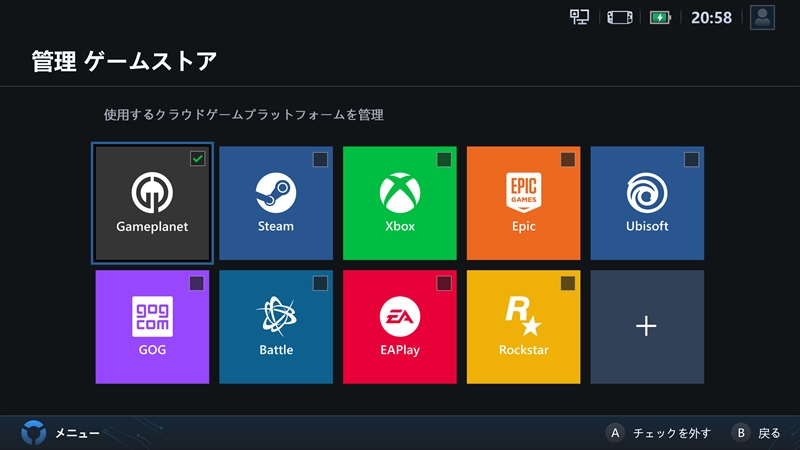Click the GOG label text

(x=152, y=350)
